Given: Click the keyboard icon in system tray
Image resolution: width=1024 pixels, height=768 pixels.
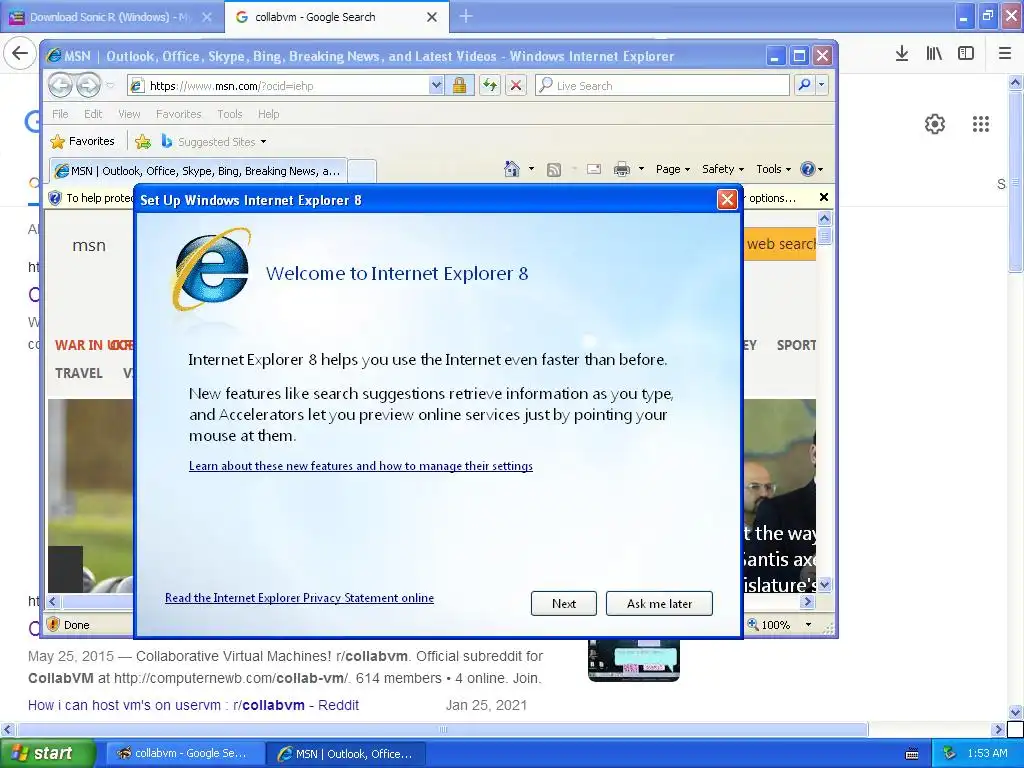Looking at the screenshot, I should point(912,754).
